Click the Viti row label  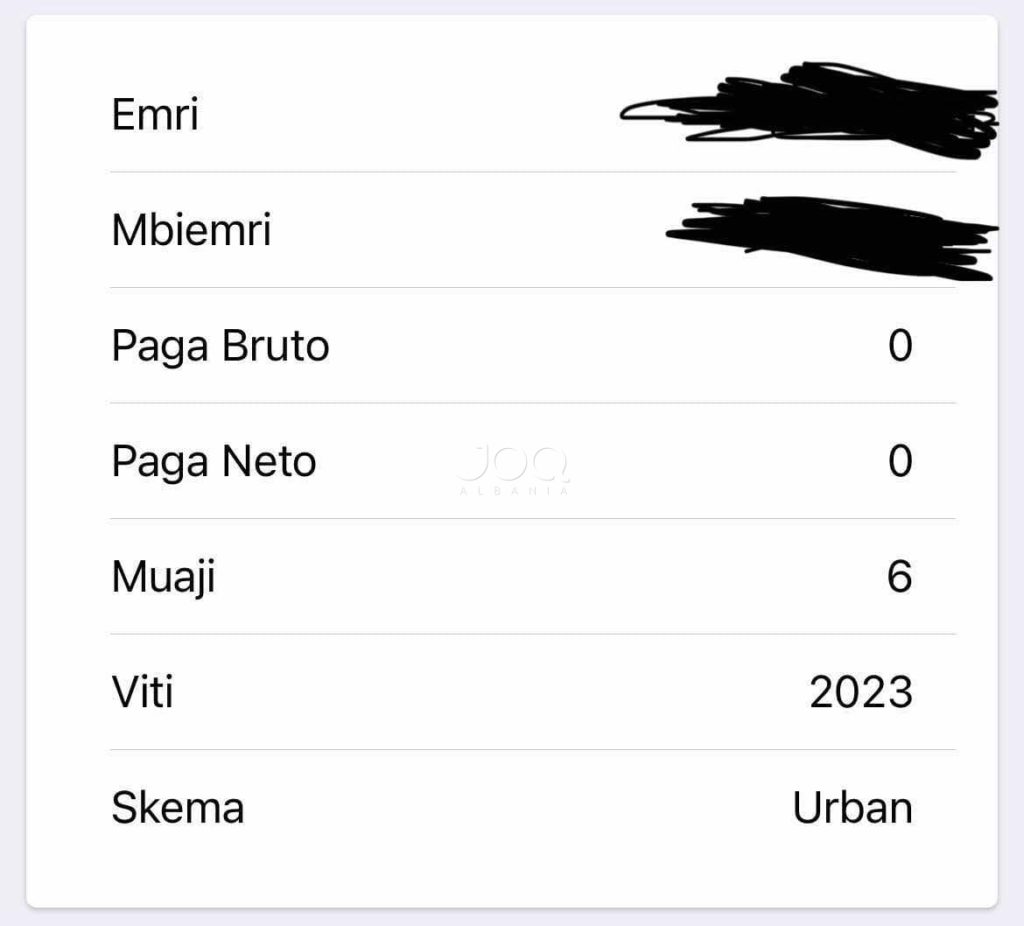coord(142,692)
